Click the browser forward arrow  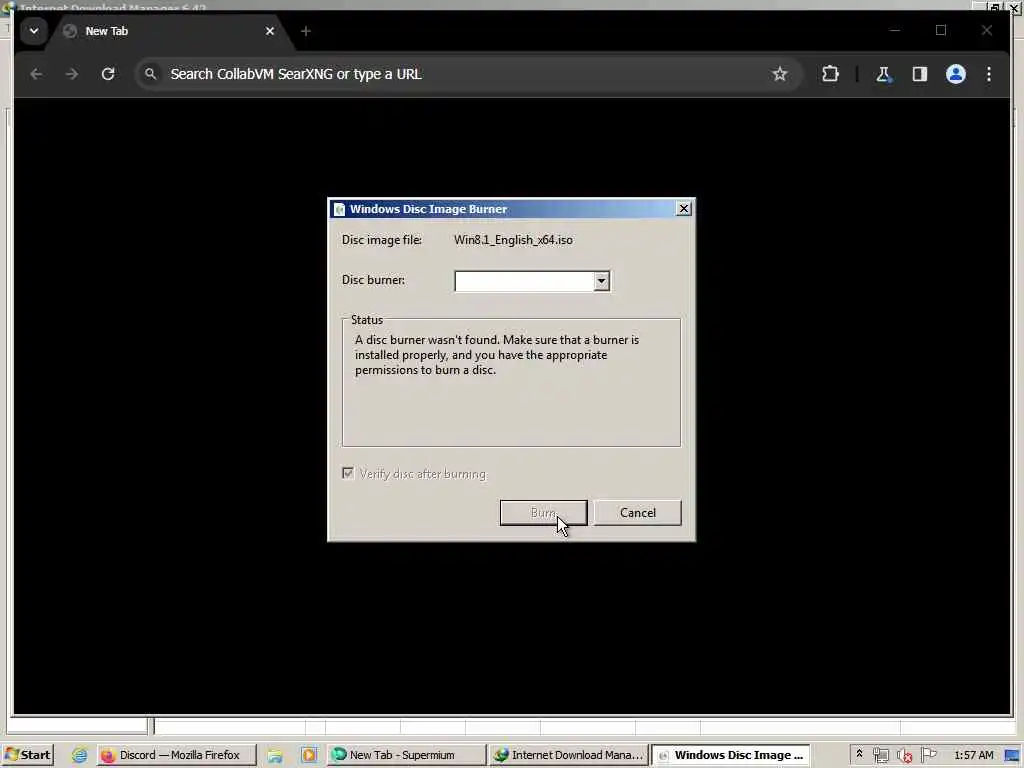pos(72,74)
